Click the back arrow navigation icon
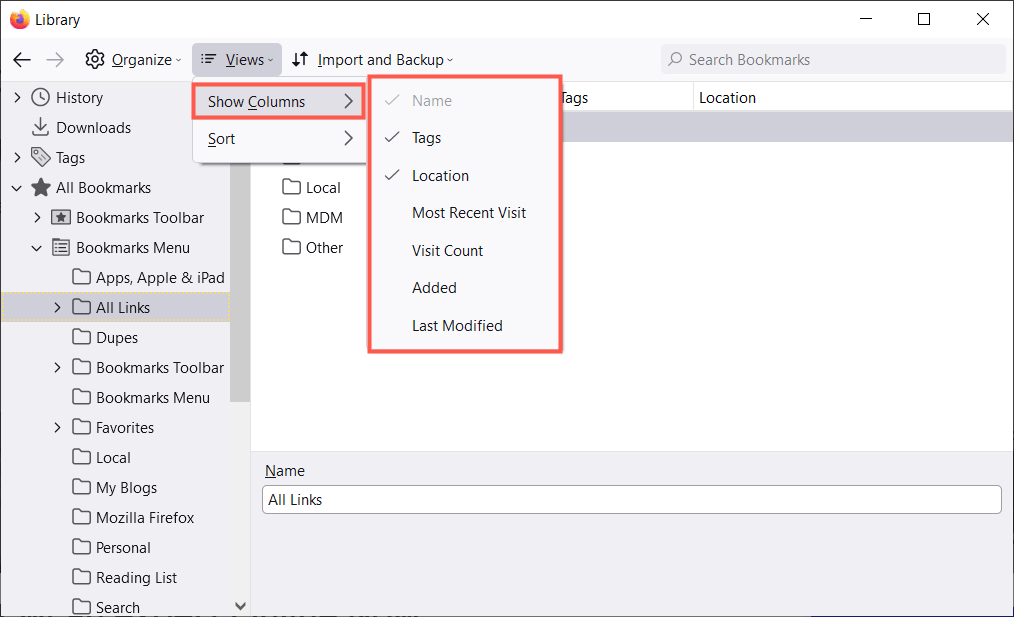The height and width of the screenshot is (617, 1014). point(22,60)
